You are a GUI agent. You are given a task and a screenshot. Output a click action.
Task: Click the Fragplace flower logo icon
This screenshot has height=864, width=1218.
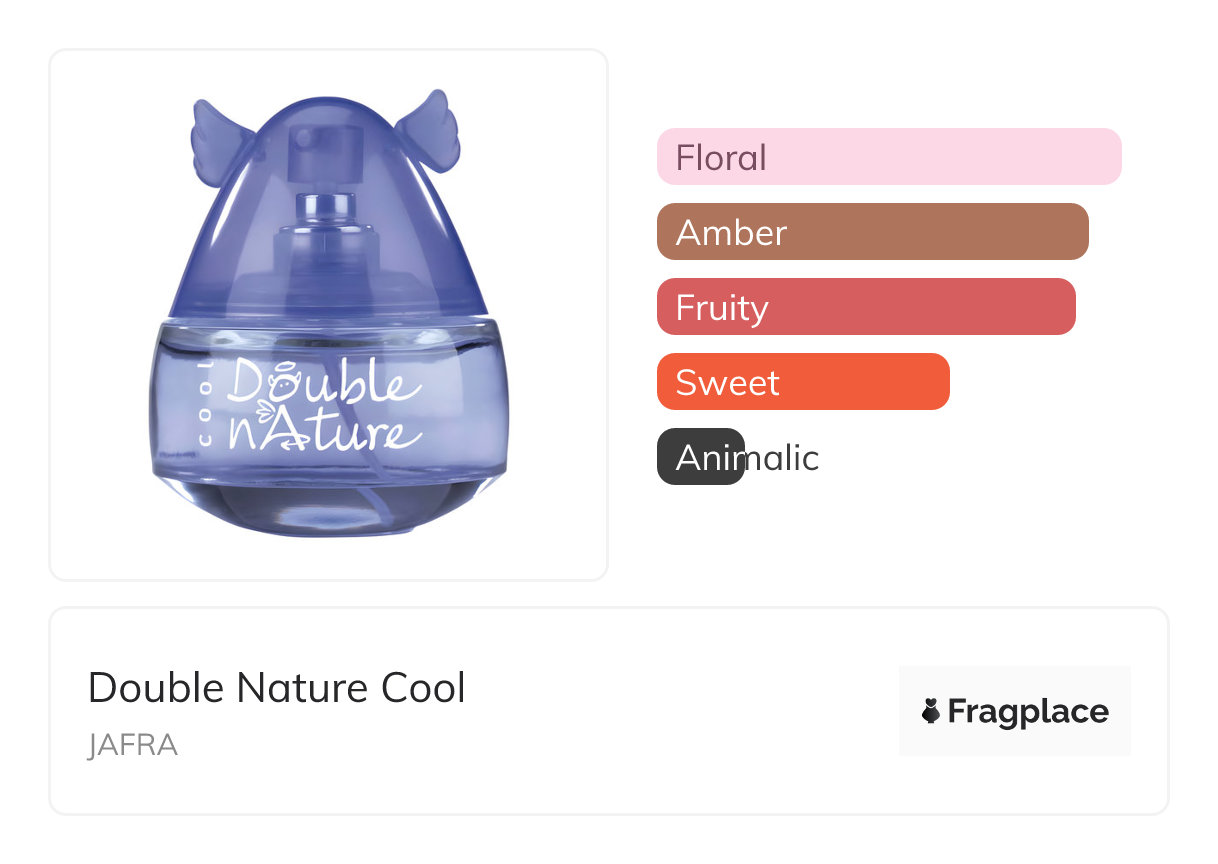(x=931, y=711)
